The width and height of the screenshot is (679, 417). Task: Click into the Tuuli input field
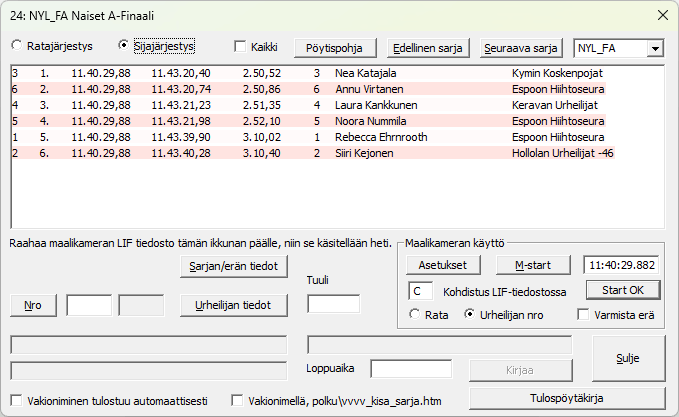[333, 304]
